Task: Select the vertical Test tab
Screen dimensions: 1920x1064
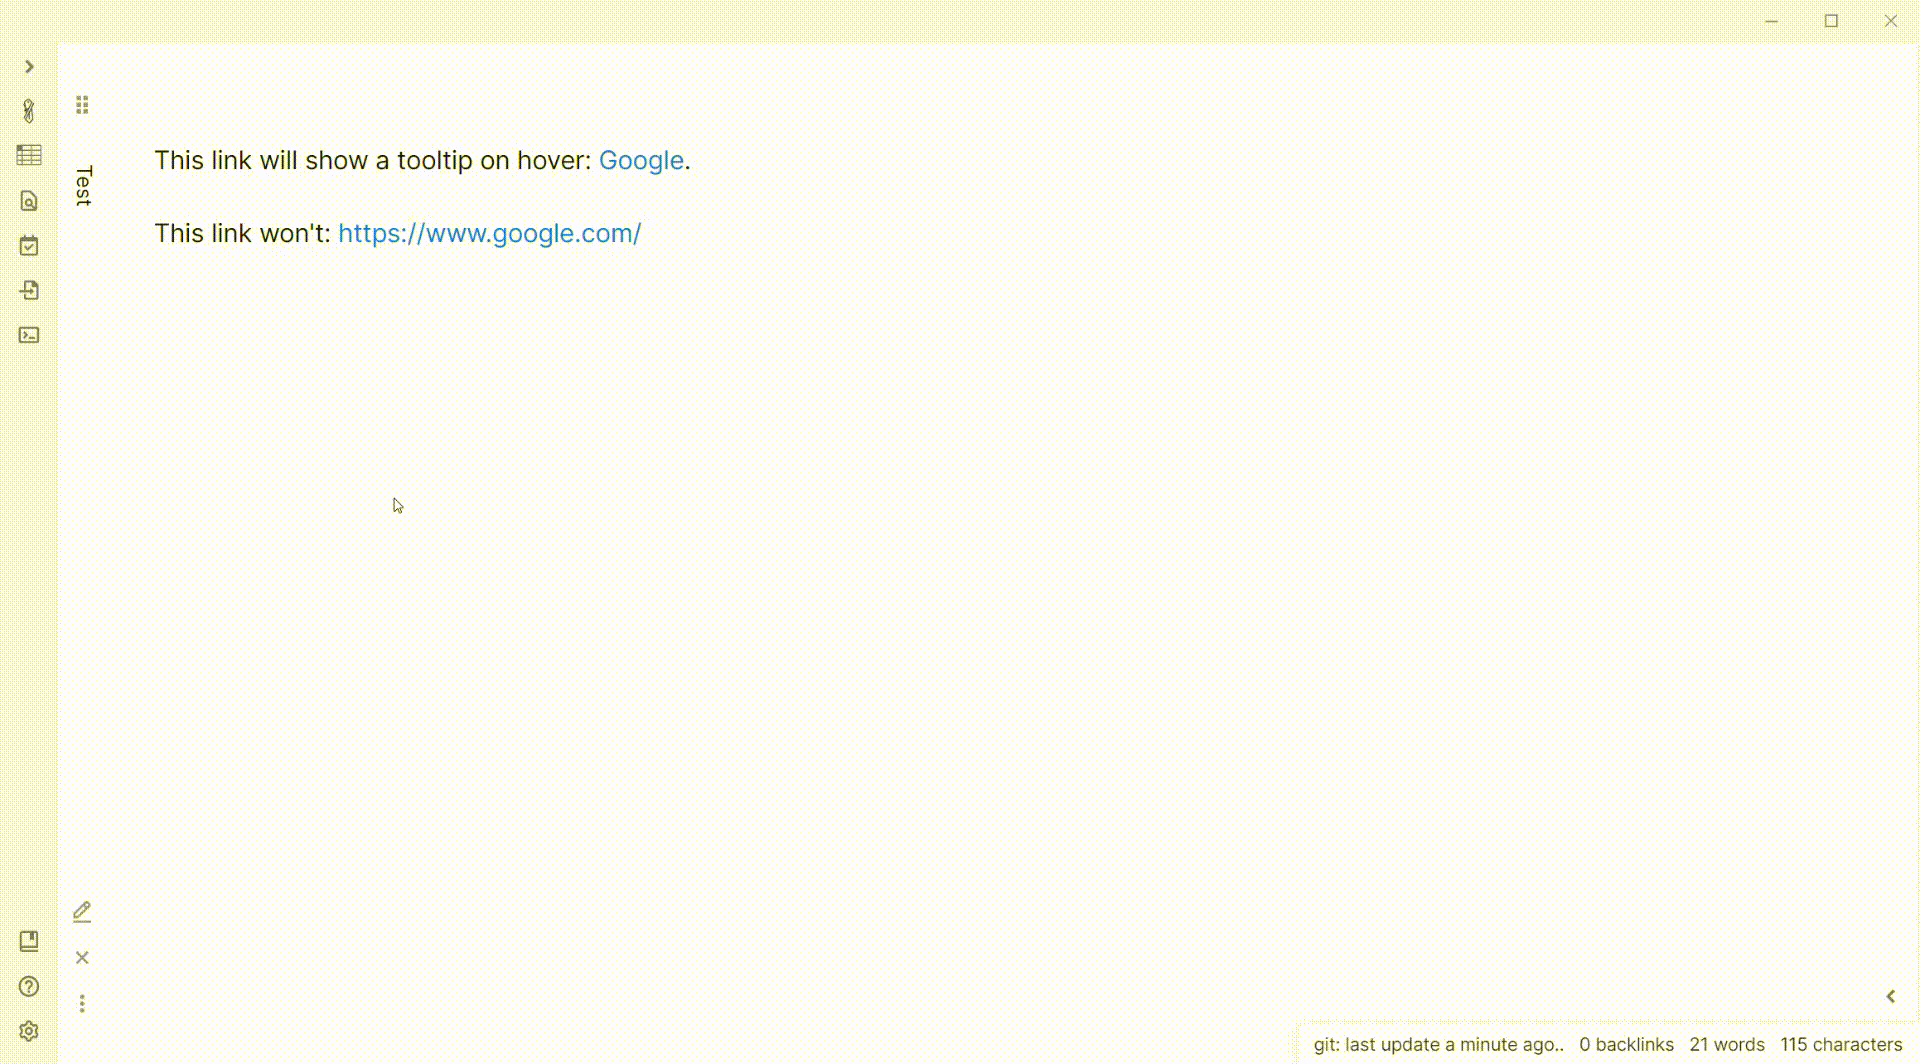Action: 82,184
